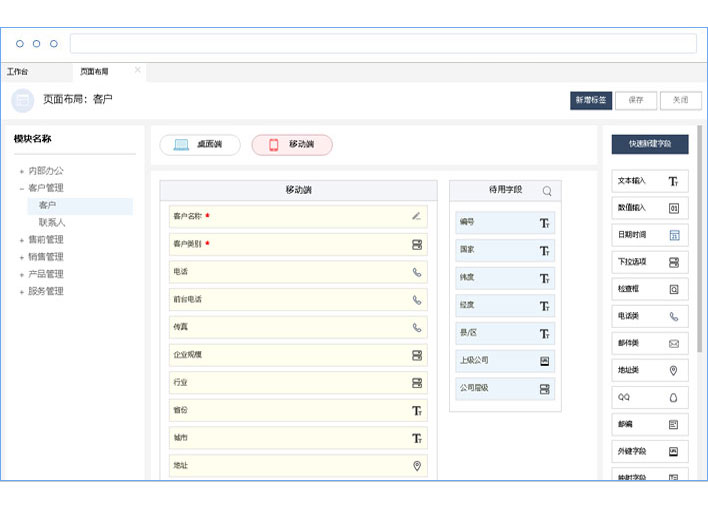Click the location pin icon in 地址 field
This screenshot has width=708, height=520.
[417, 465]
